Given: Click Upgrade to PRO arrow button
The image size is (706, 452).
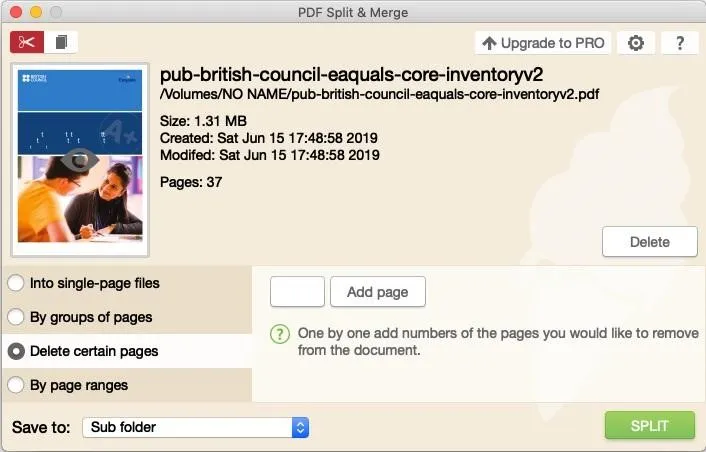Looking at the screenshot, I should point(543,43).
